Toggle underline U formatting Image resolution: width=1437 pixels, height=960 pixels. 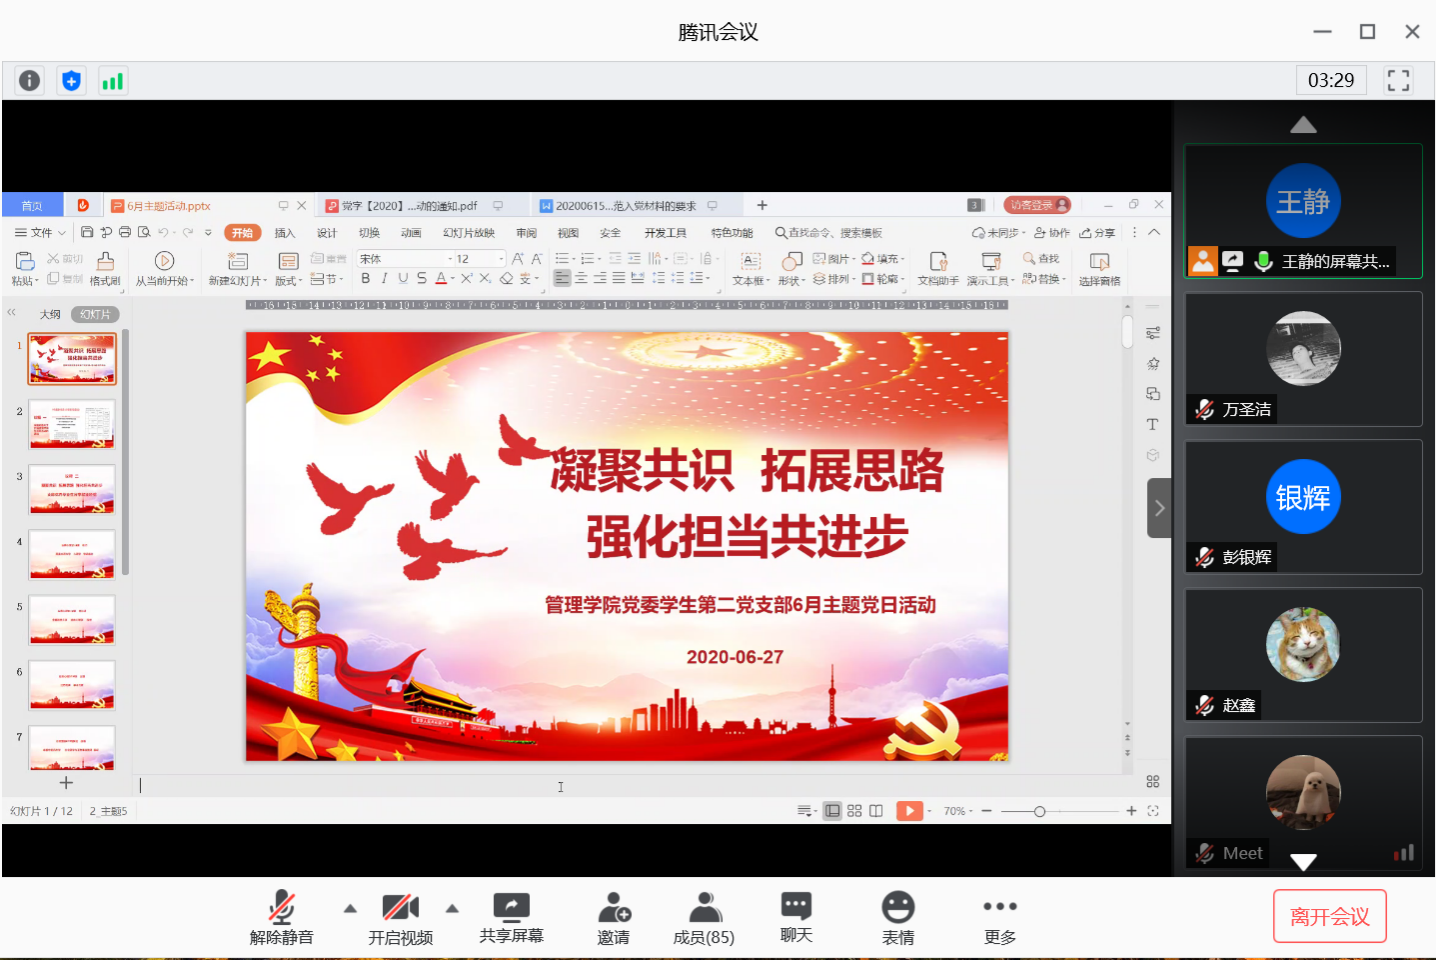[403, 279]
